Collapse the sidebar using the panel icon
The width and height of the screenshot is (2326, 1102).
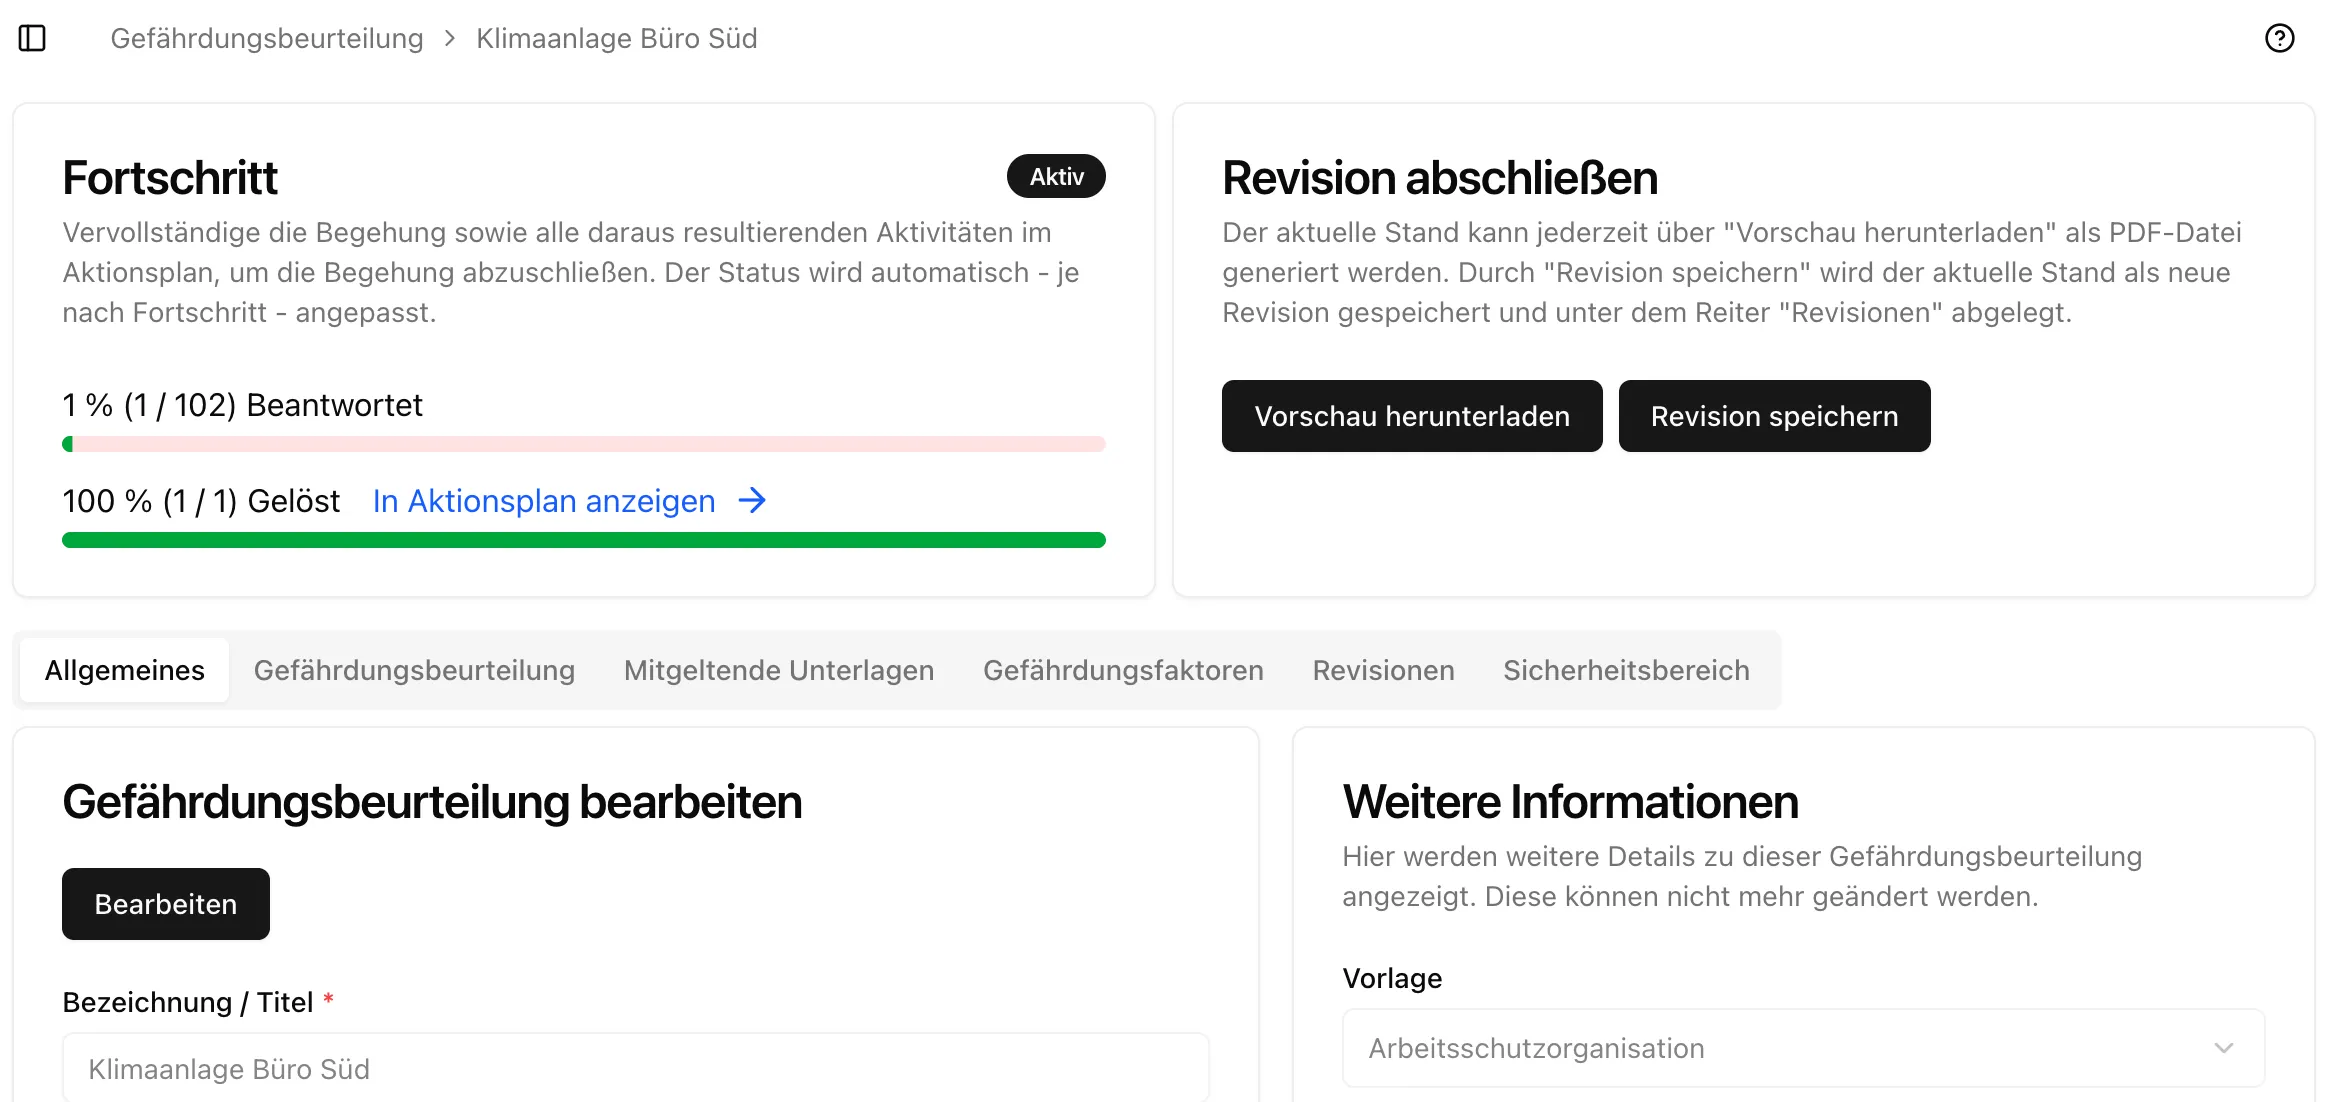[x=33, y=37]
